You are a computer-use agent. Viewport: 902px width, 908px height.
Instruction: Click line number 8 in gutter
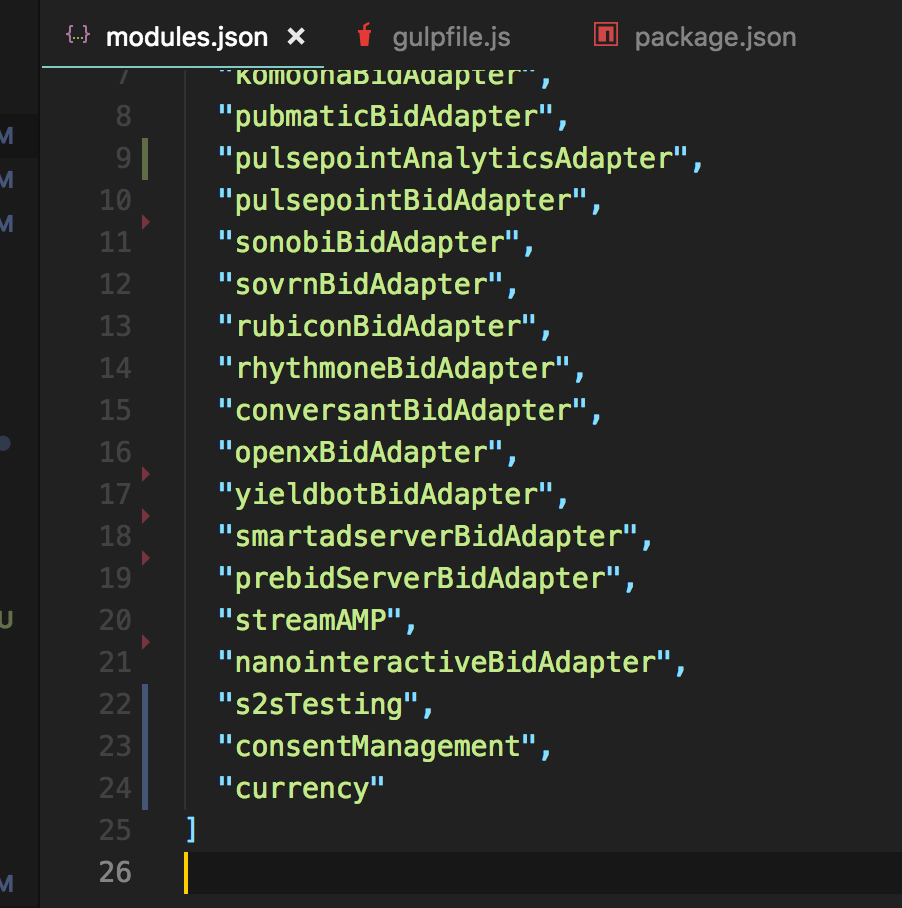coord(123,116)
